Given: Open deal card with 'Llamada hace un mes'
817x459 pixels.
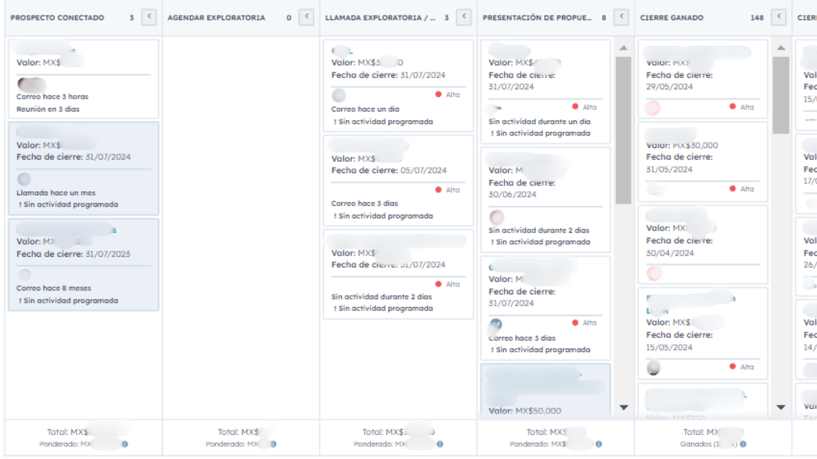Looking at the screenshot, I should tap(83, 168).
